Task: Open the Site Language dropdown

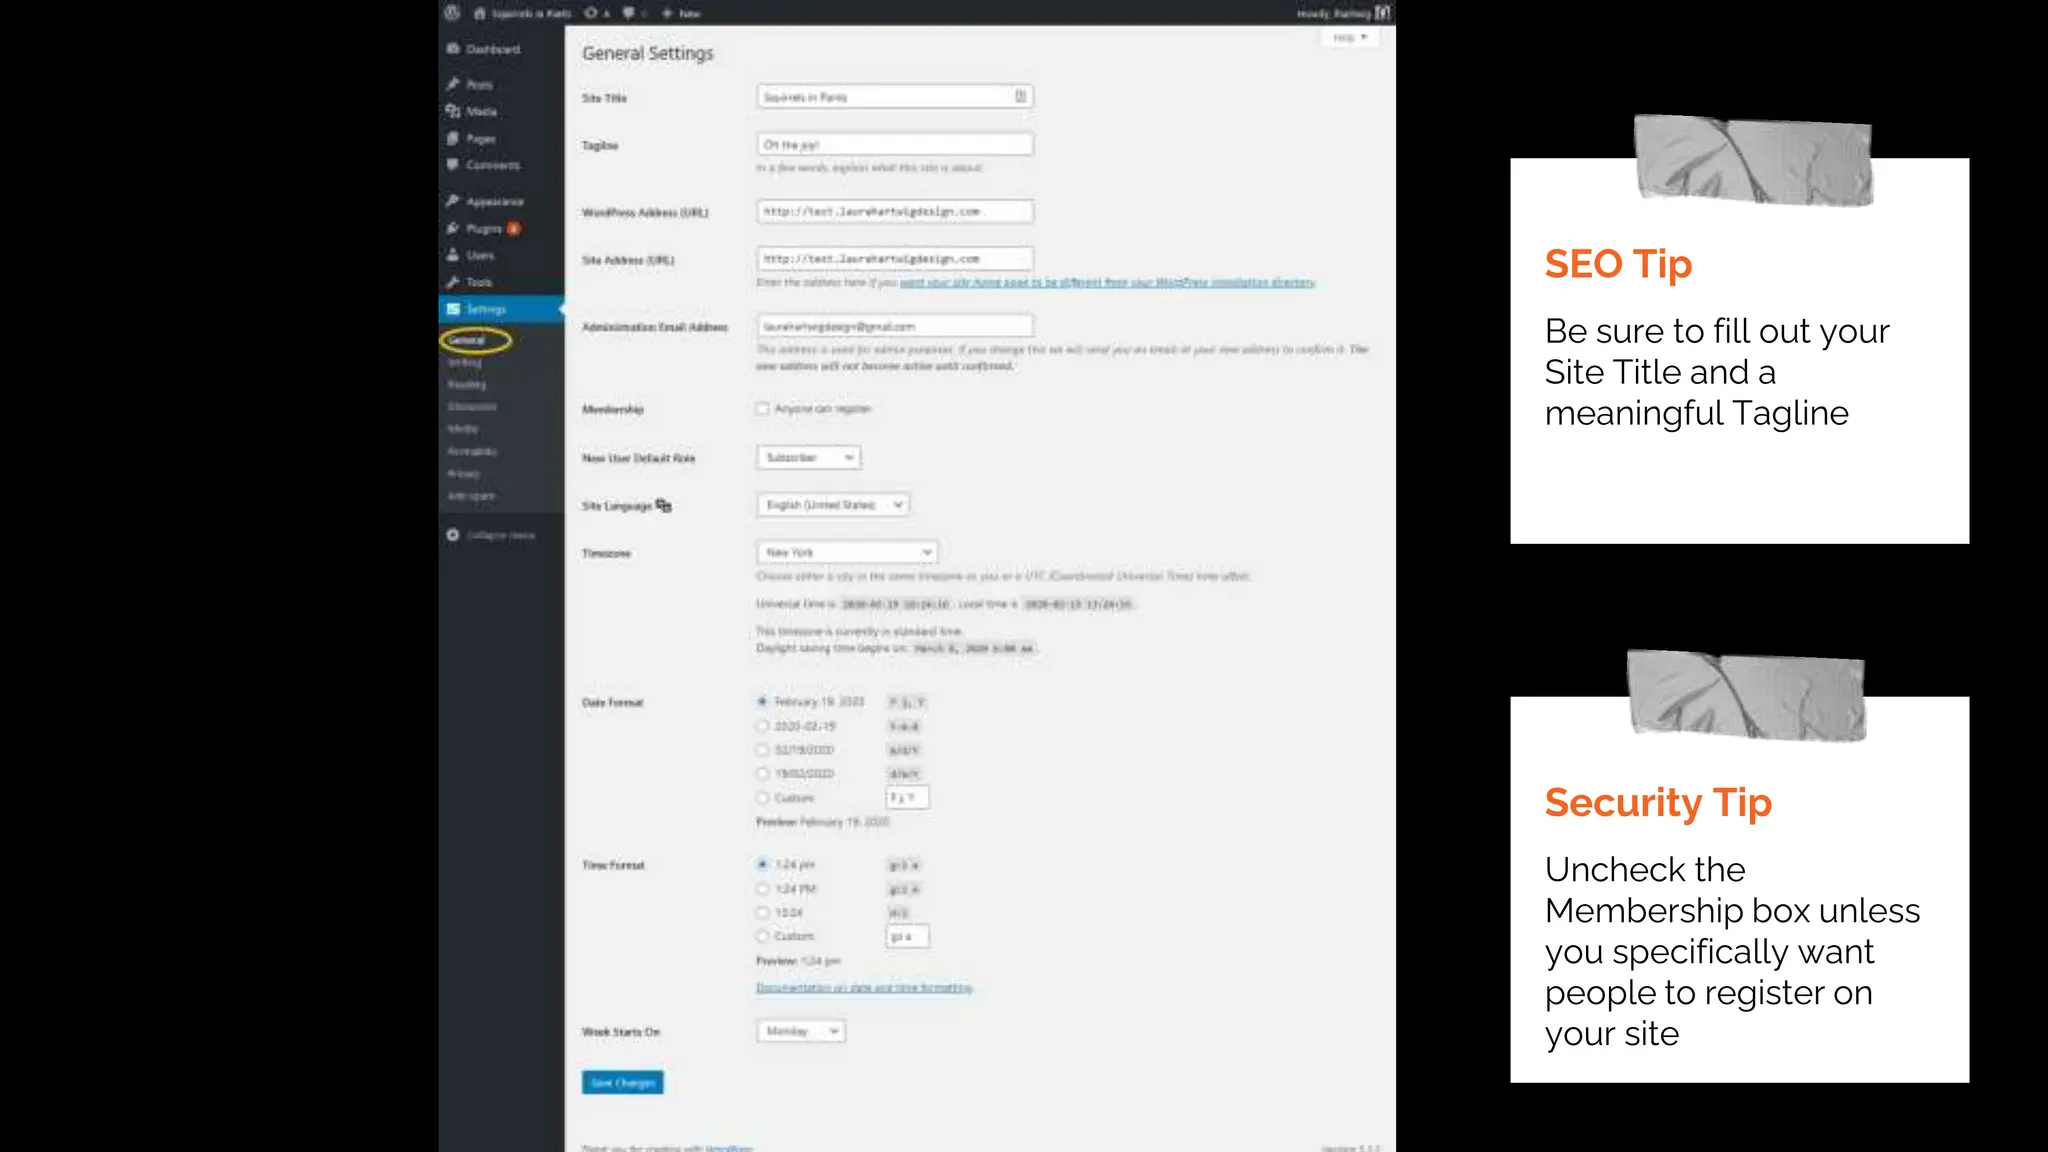Action: [833, 505]
